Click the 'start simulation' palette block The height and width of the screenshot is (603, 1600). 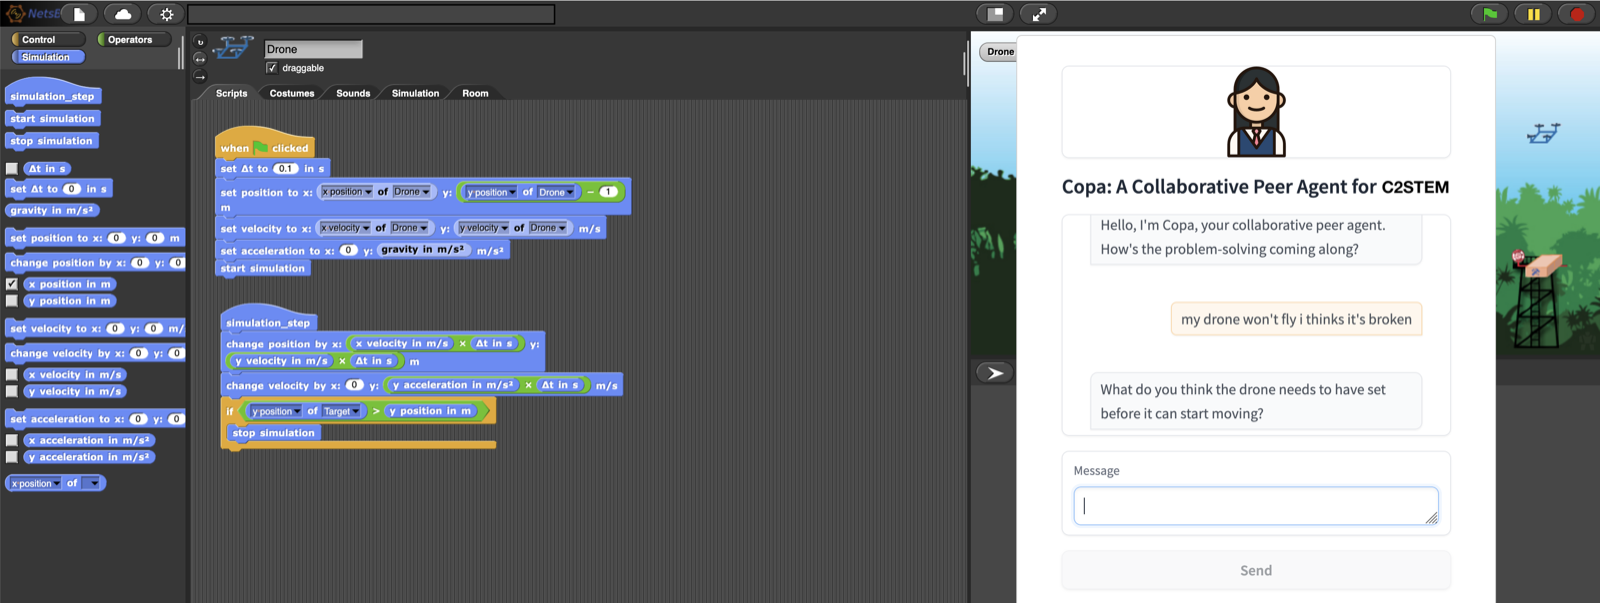[x=53, y=118]
